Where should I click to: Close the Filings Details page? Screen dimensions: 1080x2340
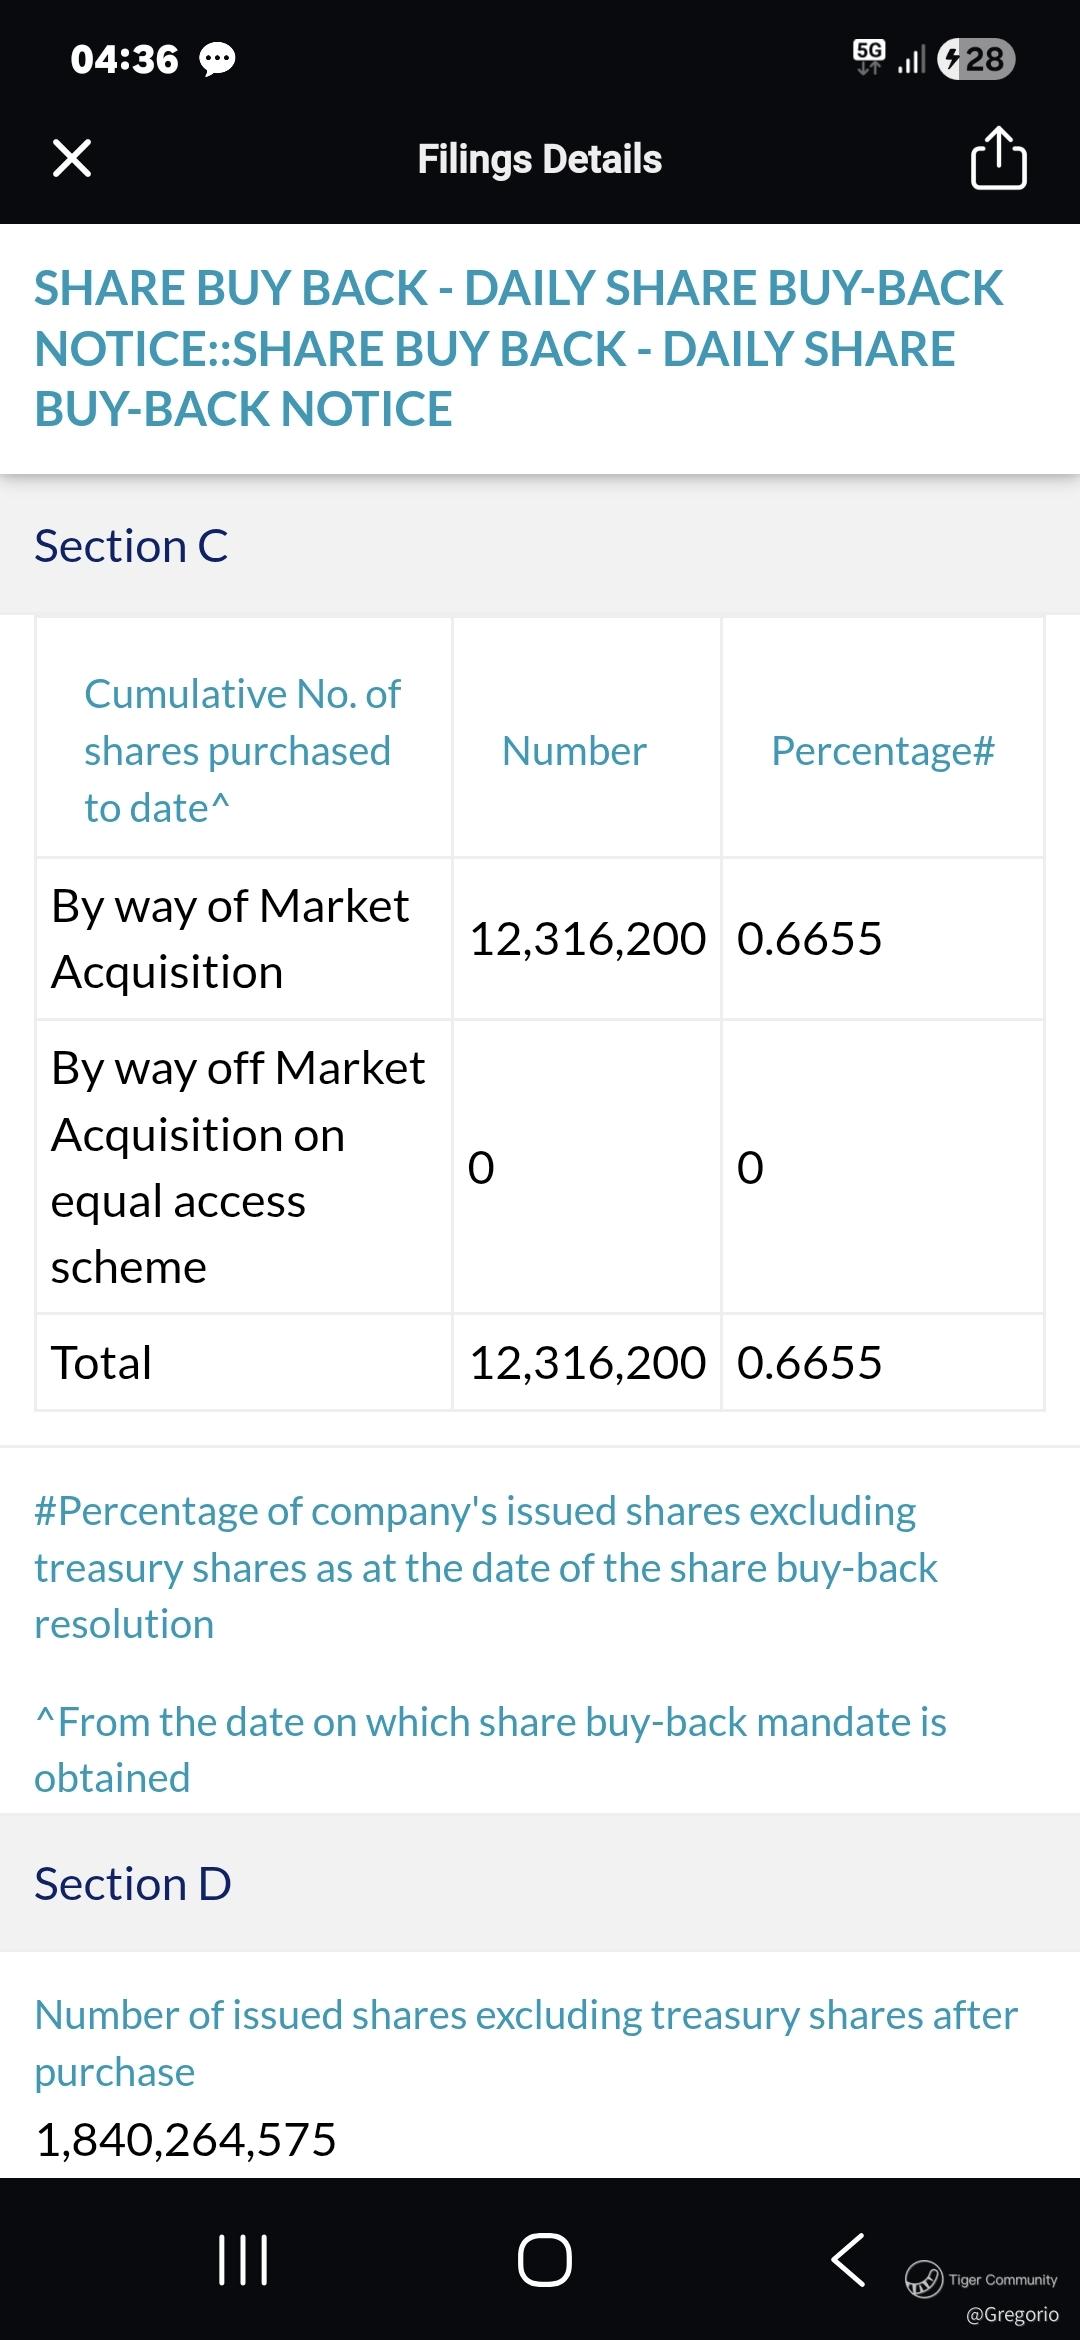pyautogui.click(x=72, y=158)
